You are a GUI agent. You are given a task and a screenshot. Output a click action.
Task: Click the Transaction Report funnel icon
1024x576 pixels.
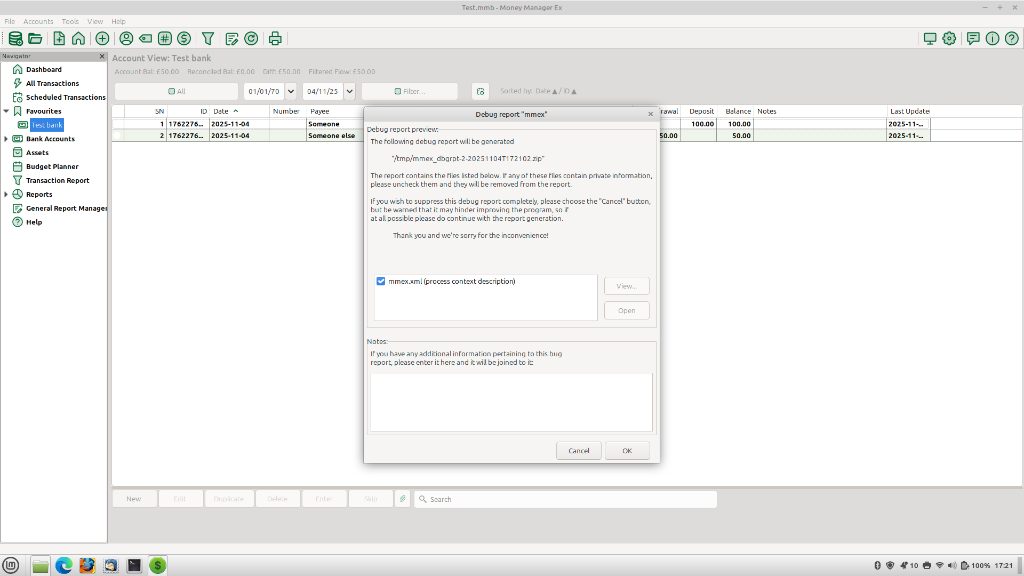tap(208, 39)
